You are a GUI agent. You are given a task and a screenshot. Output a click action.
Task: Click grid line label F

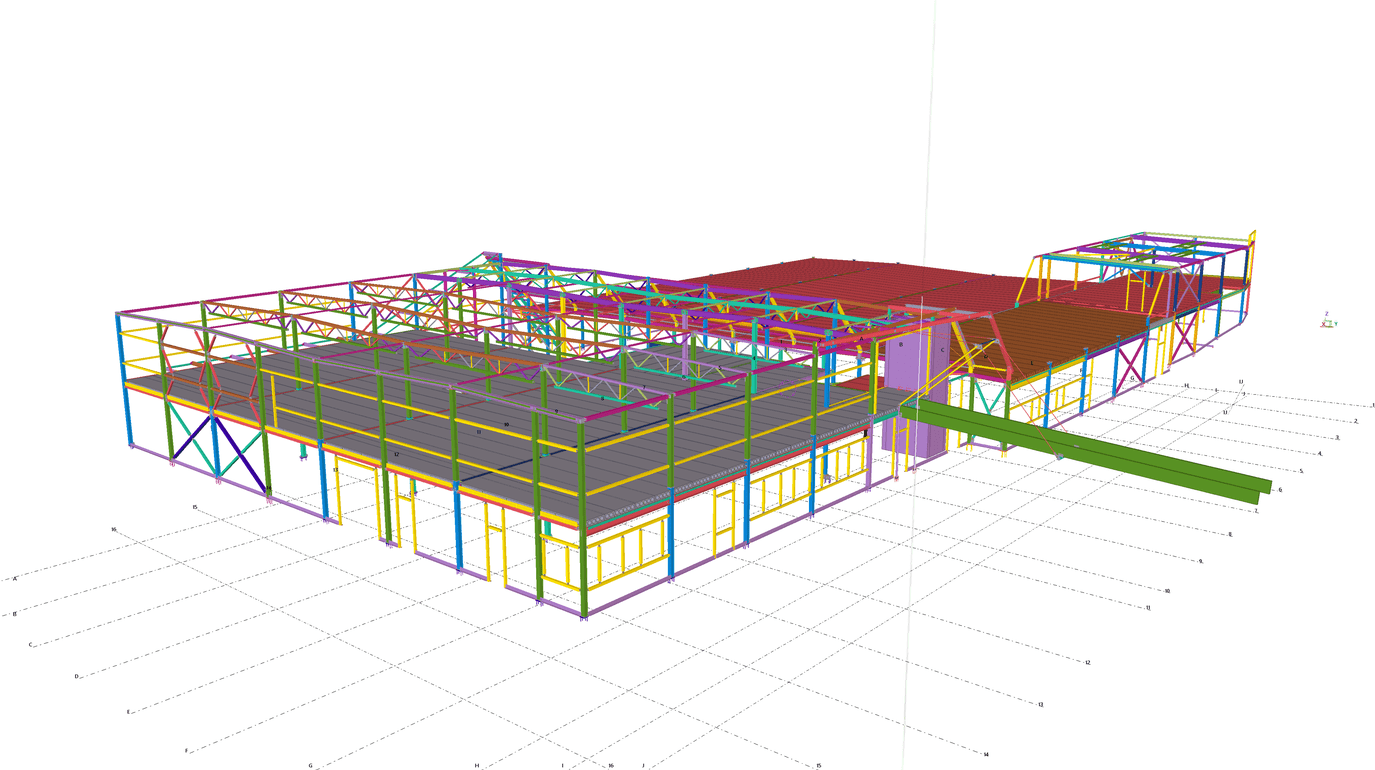click(x=186, y=751)
